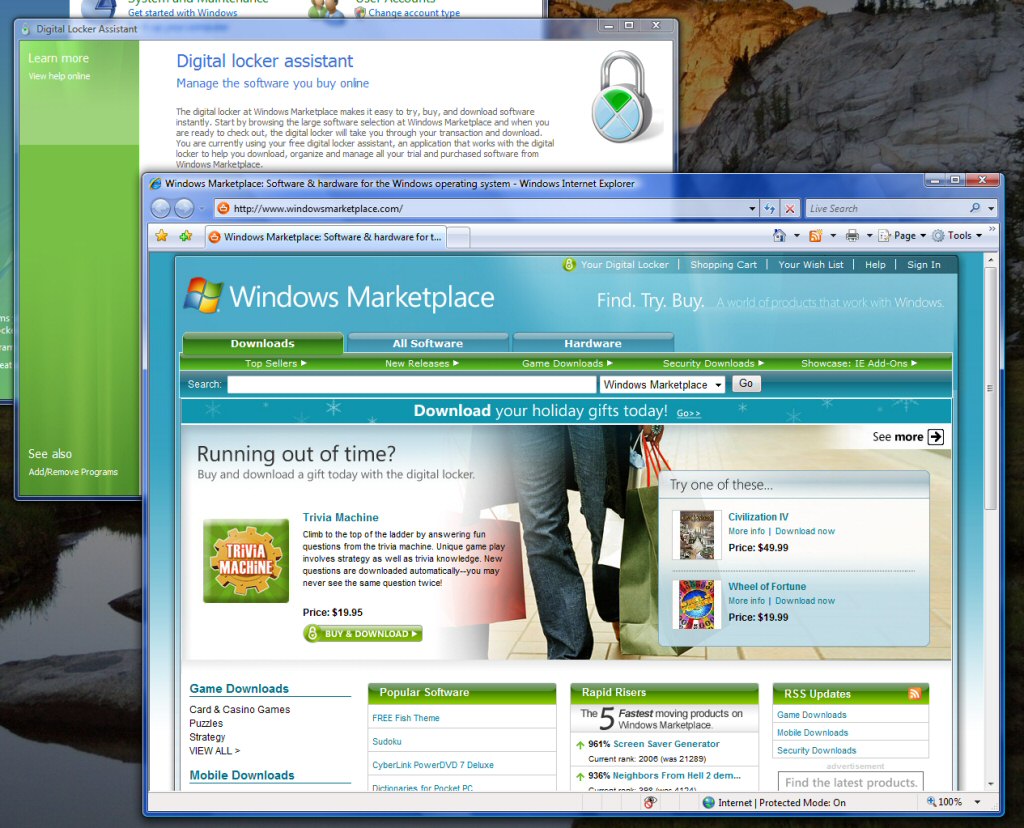The image size is (1024, 828).
Task: Open the Wheel of Fortune box art
Action: click(x=697, y=605)
